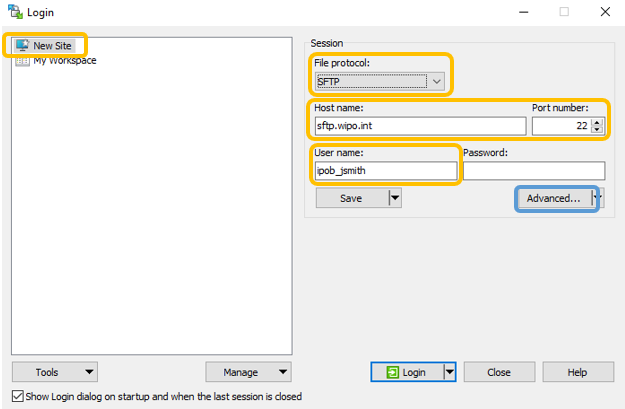Expand the Save button dropdown arrow
625x409 pixels.
point(394,198)
